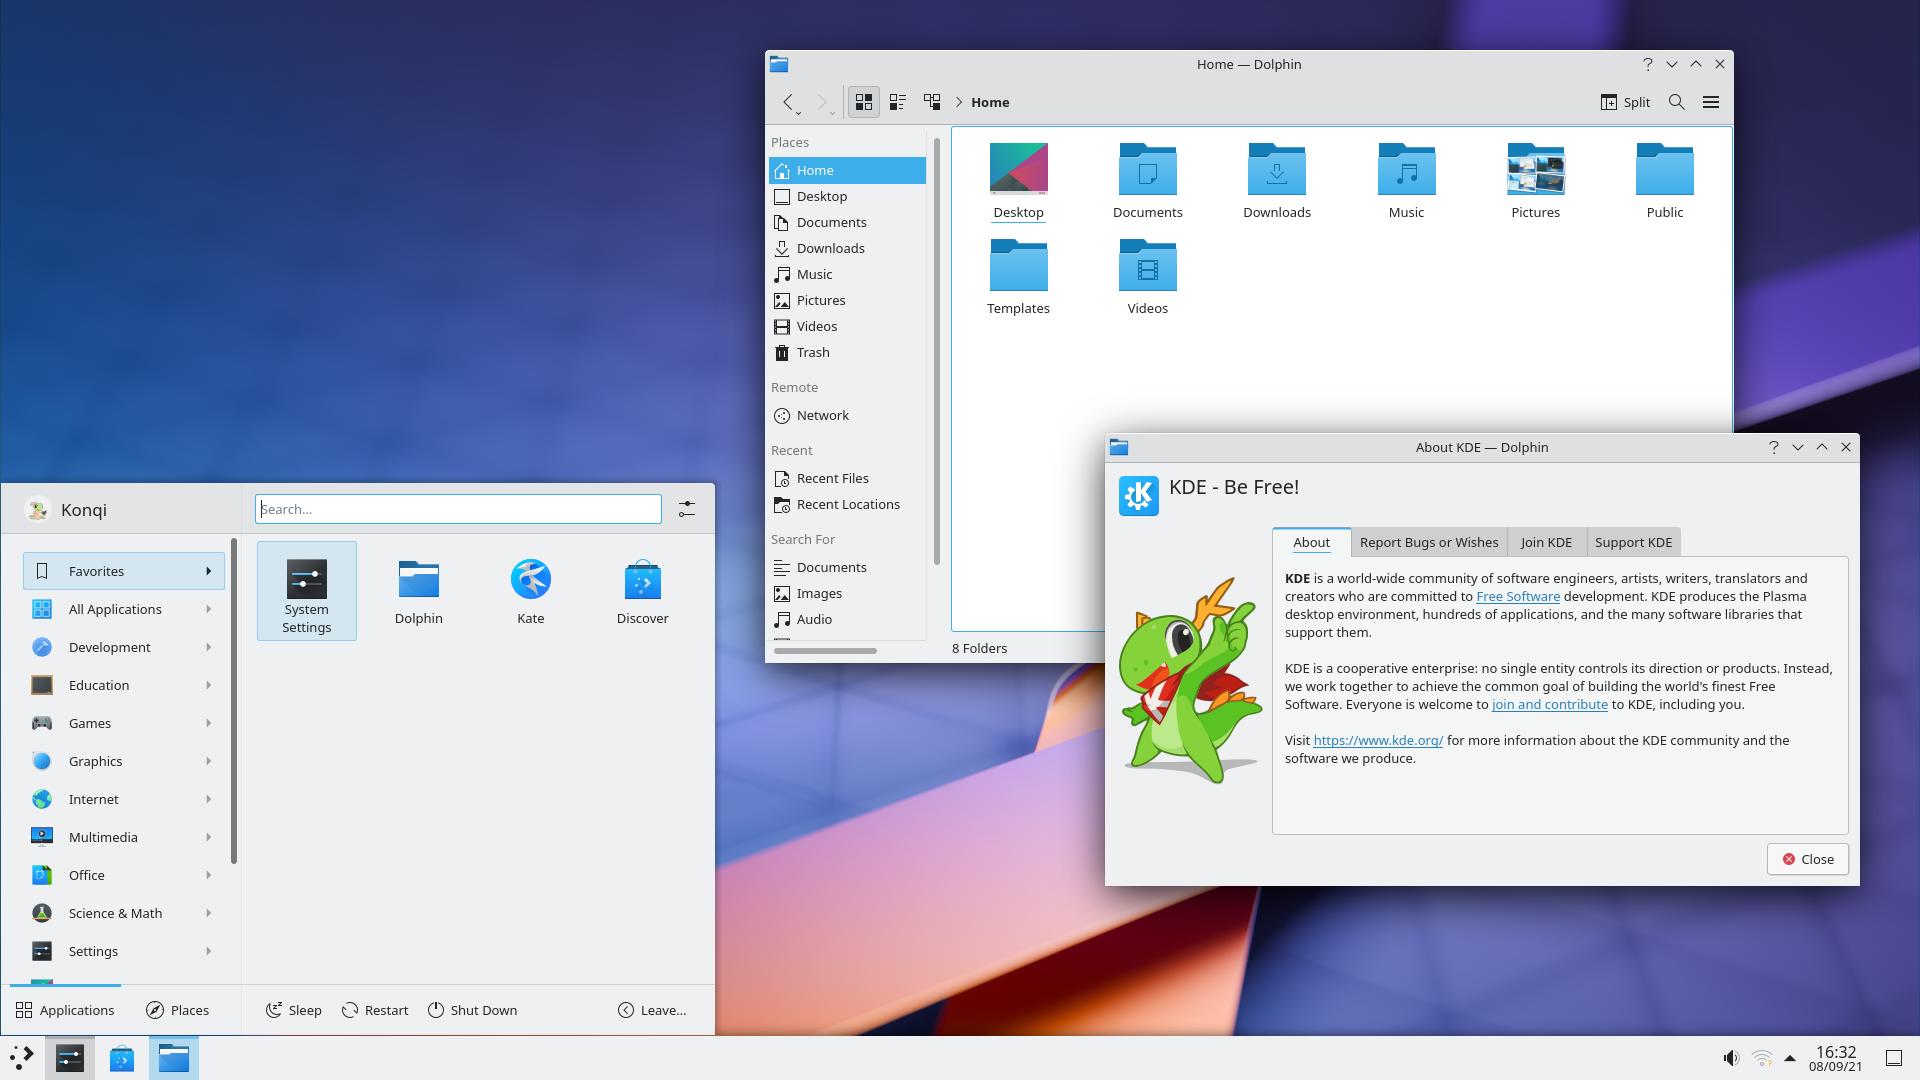Screen dimensions: 1920x1080
Task: Switch launcher to Applications view
Action: pos(65,1010)
